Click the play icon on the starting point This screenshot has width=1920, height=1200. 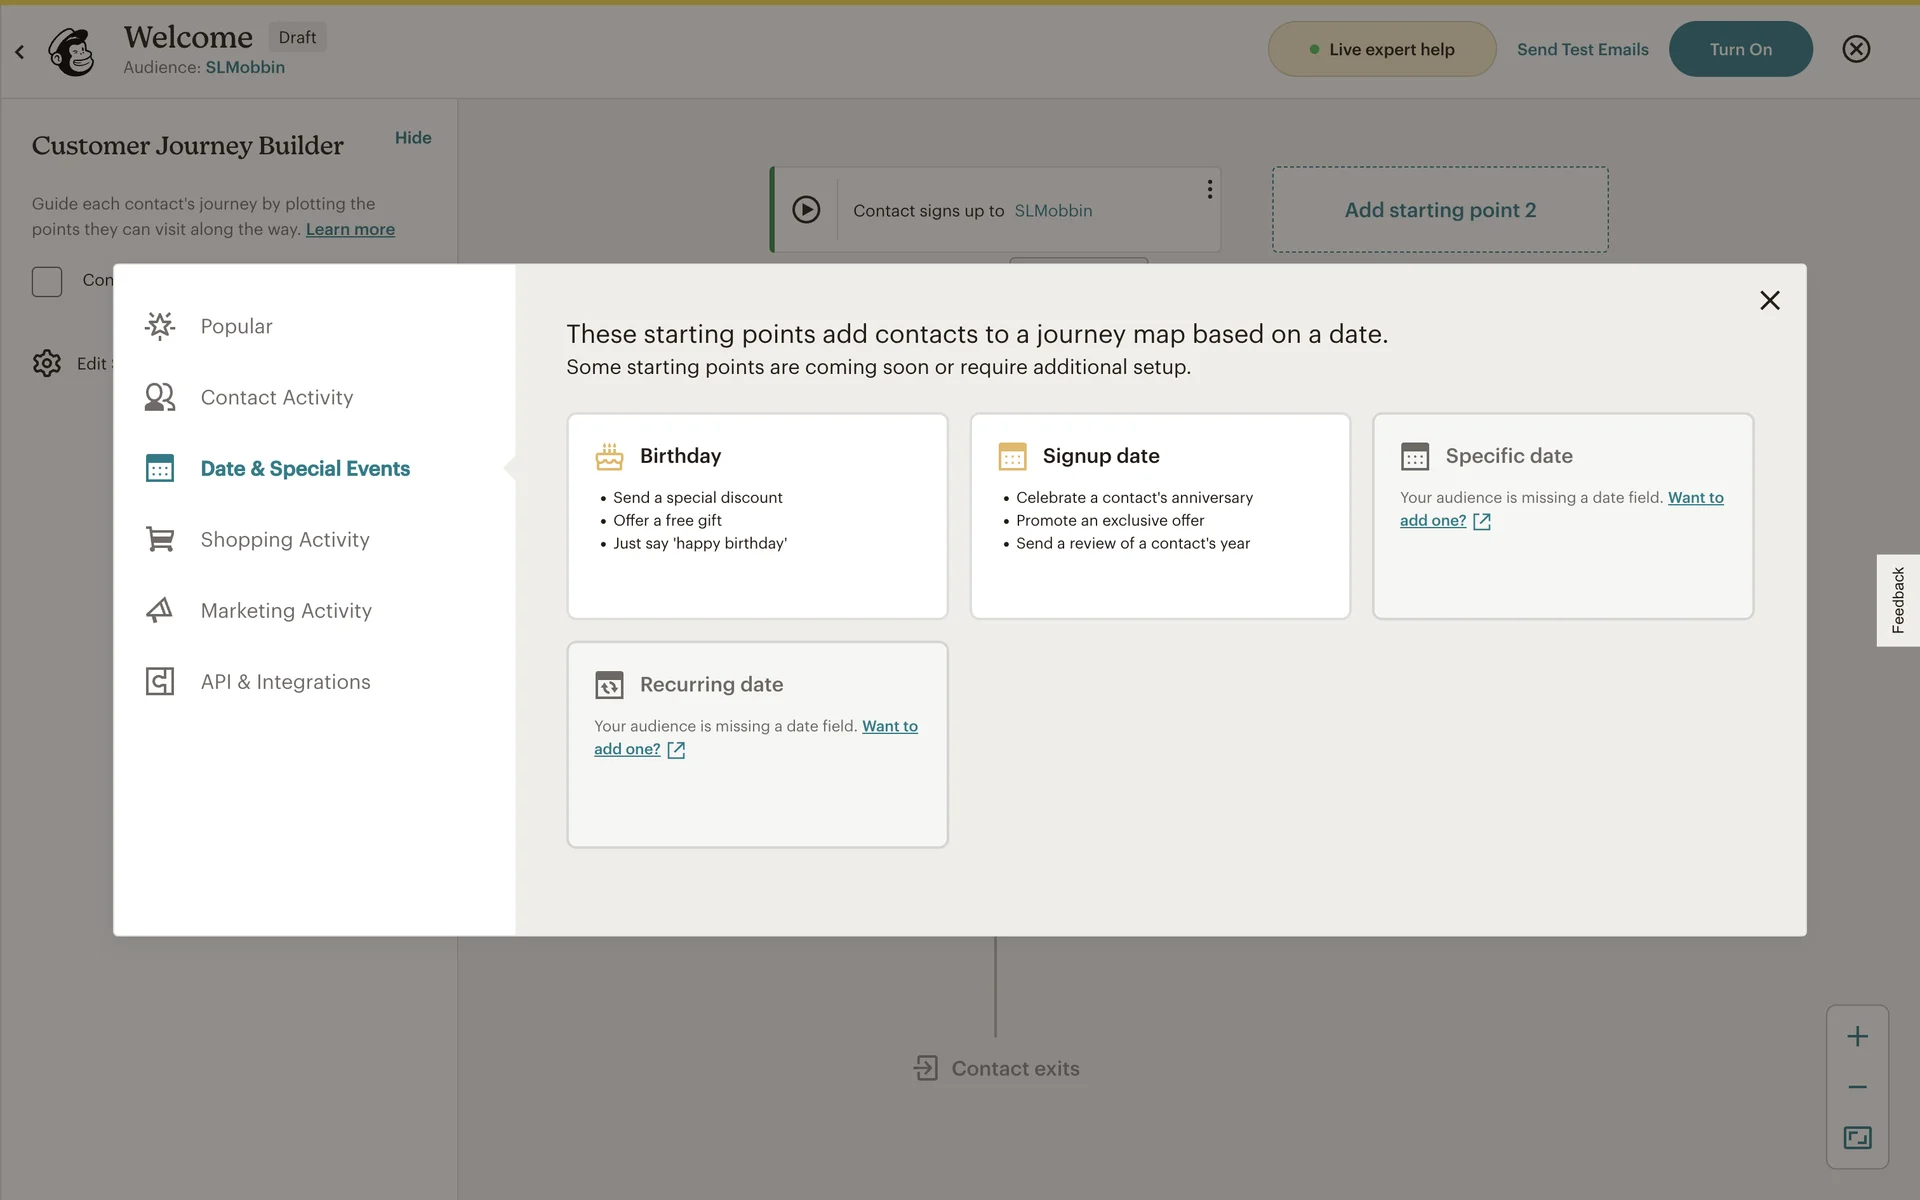pyautogui.click(x=806, y=210)
